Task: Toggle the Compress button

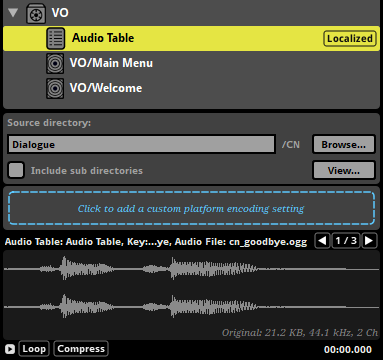Action: pos(81,349)
